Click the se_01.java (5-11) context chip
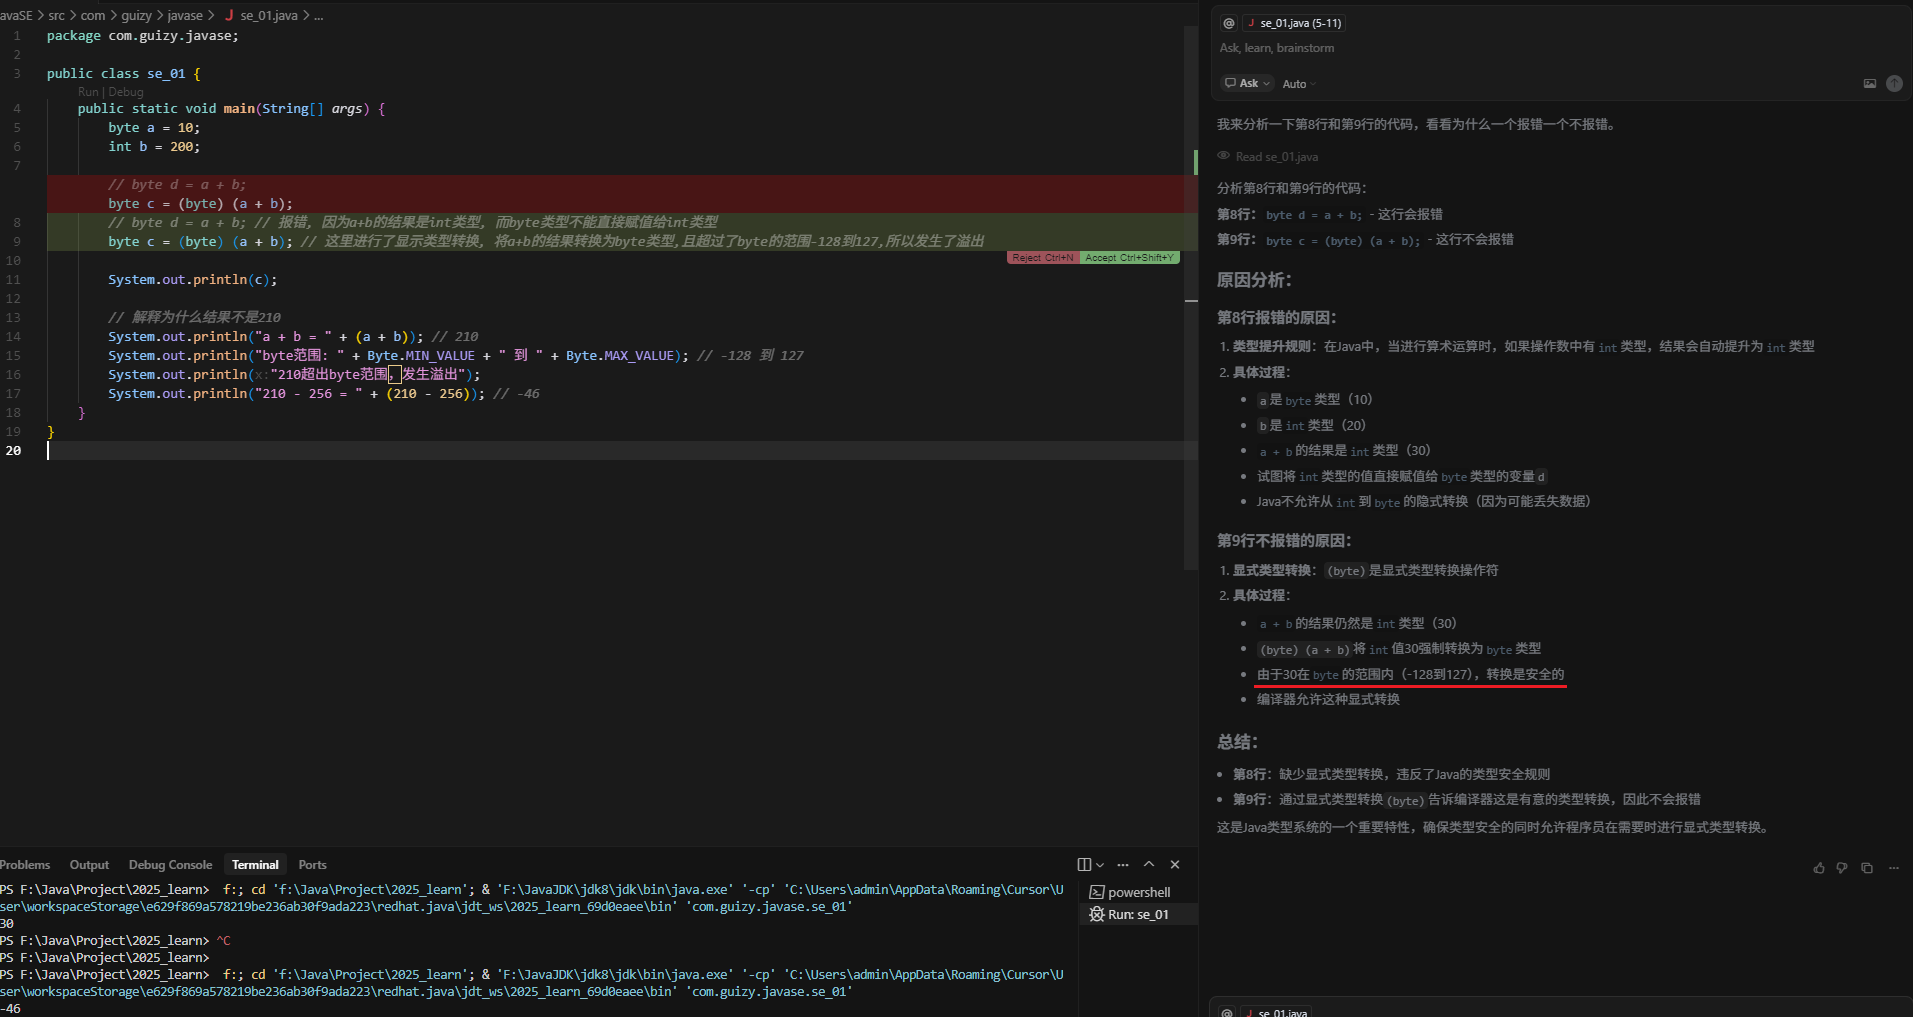The width and height of the screenshot is (1913, 1017). [1295, 23]
